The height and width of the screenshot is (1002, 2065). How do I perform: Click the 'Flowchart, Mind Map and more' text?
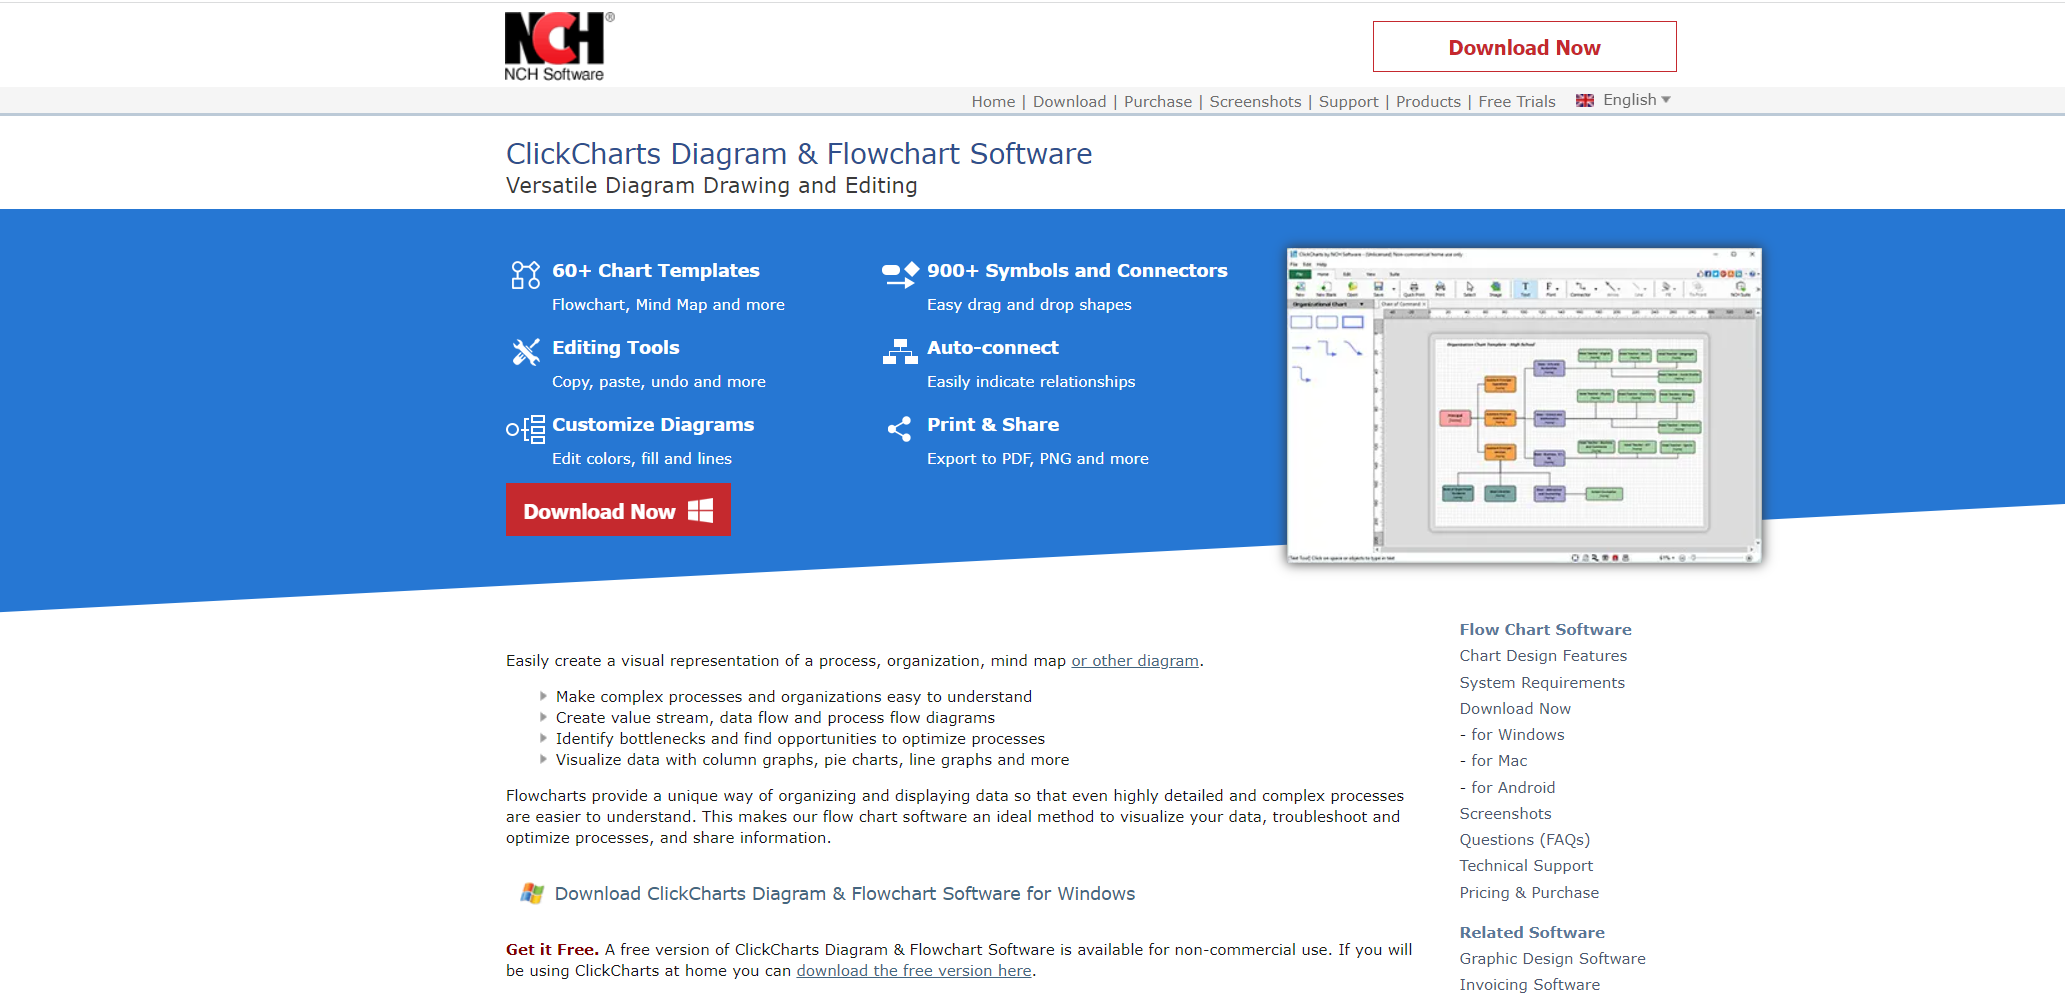coord(668,305)
